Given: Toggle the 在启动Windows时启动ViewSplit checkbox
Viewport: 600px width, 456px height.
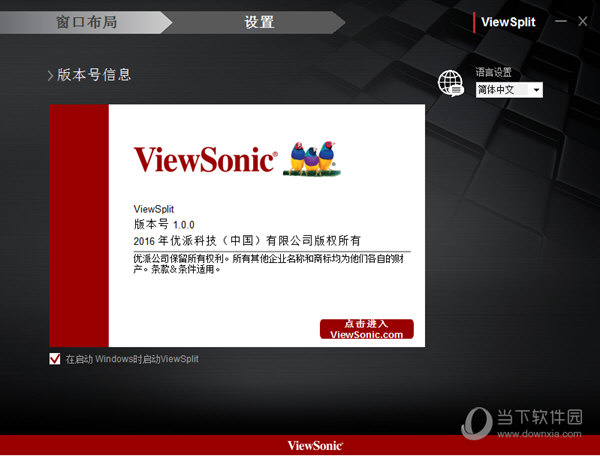Looking at the screenshot, I should [x=55, y=359].
